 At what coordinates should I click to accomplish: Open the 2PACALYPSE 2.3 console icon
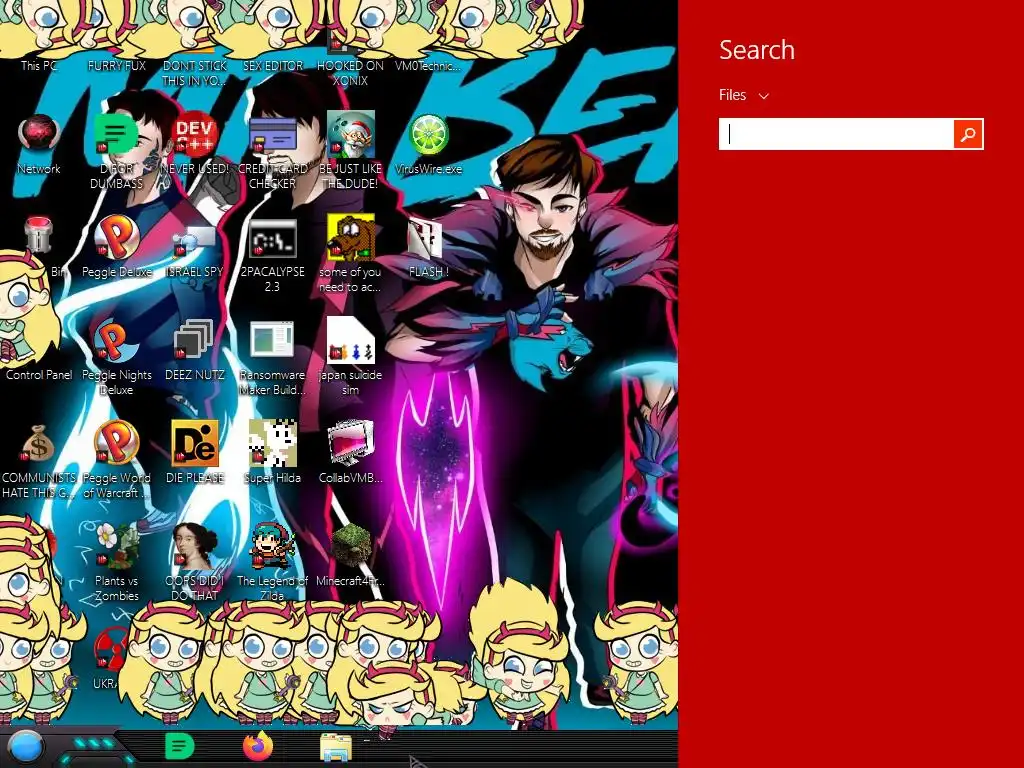pyautogui.click(x=272, y=237)
